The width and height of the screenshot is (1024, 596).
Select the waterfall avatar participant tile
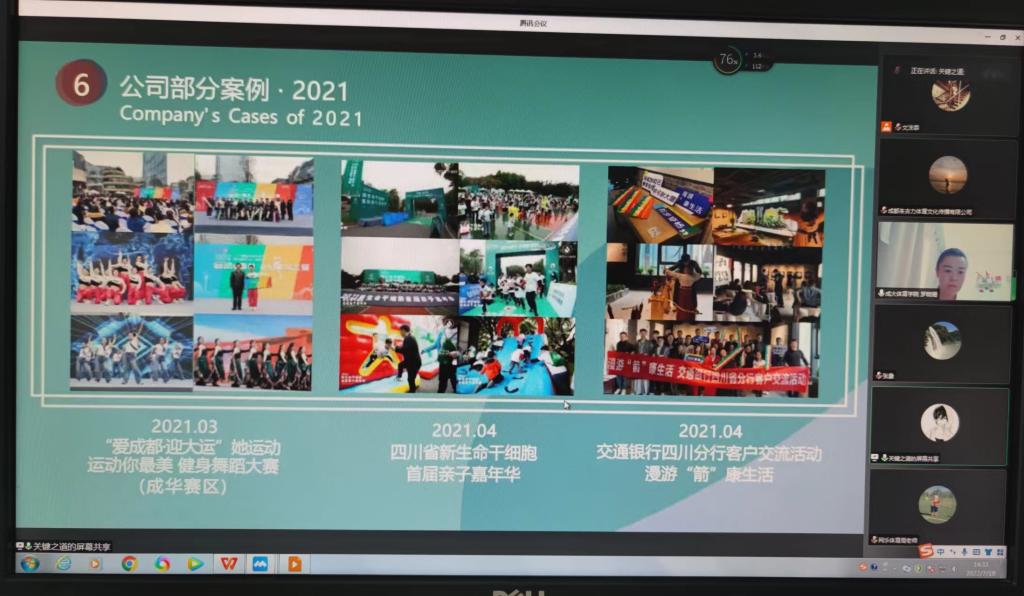[942, 343]
